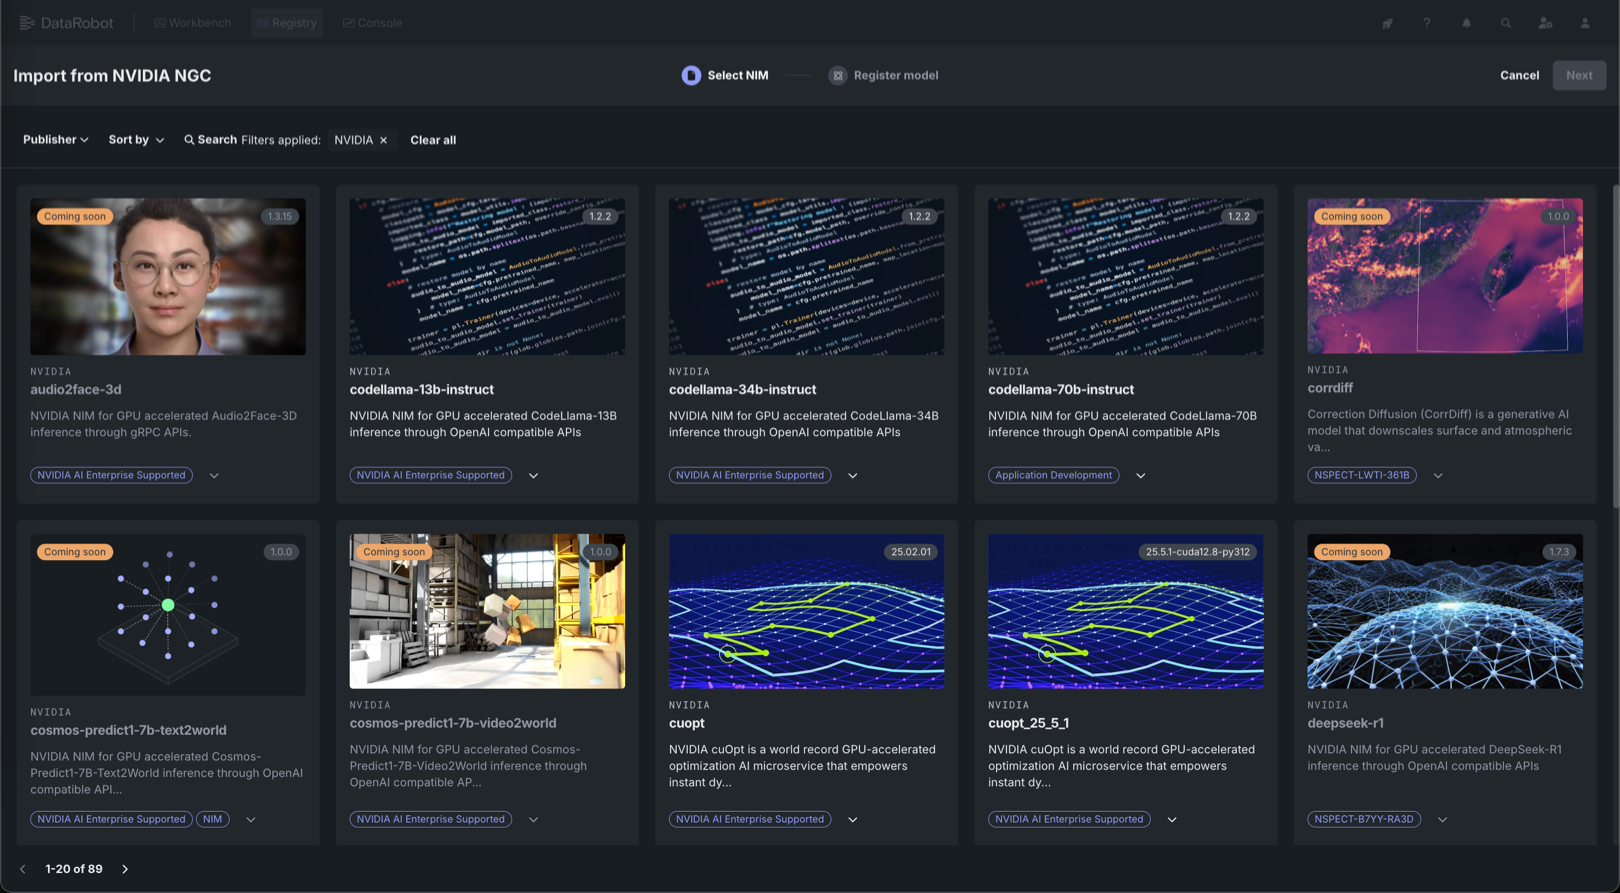Image resolution: width=1620 pixels, height=893 pixels.
Task: Open the Sort by dropdown
Action: (x=136, y=140)
